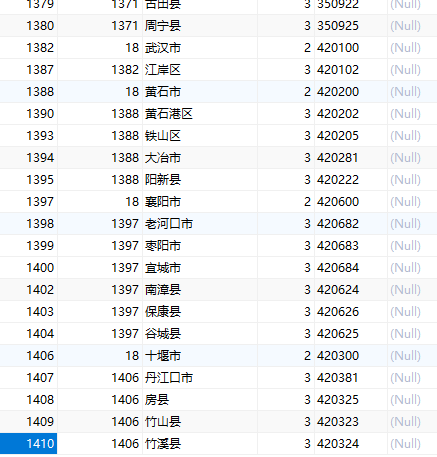
Task: Select ID cell 1388
Action: (29, 92)
